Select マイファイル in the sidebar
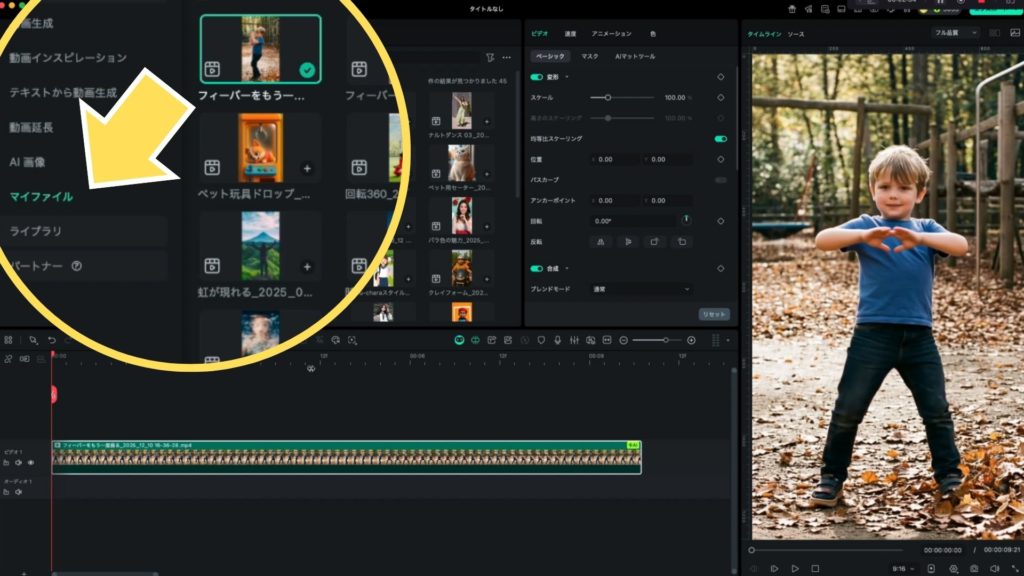1024x576 pixels. coord(41,197)
